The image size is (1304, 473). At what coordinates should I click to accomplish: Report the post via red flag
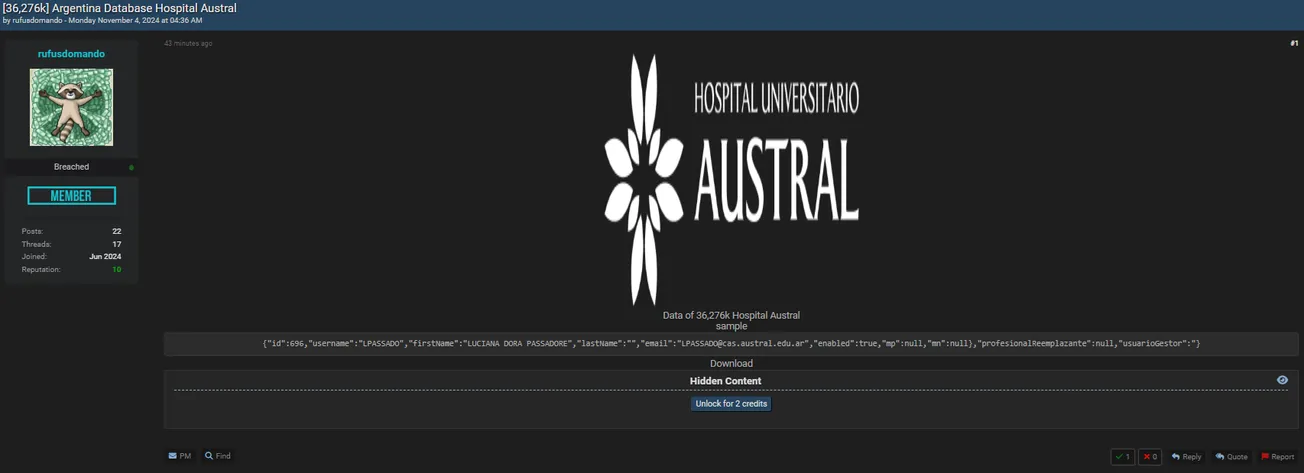coord(1277,457)
